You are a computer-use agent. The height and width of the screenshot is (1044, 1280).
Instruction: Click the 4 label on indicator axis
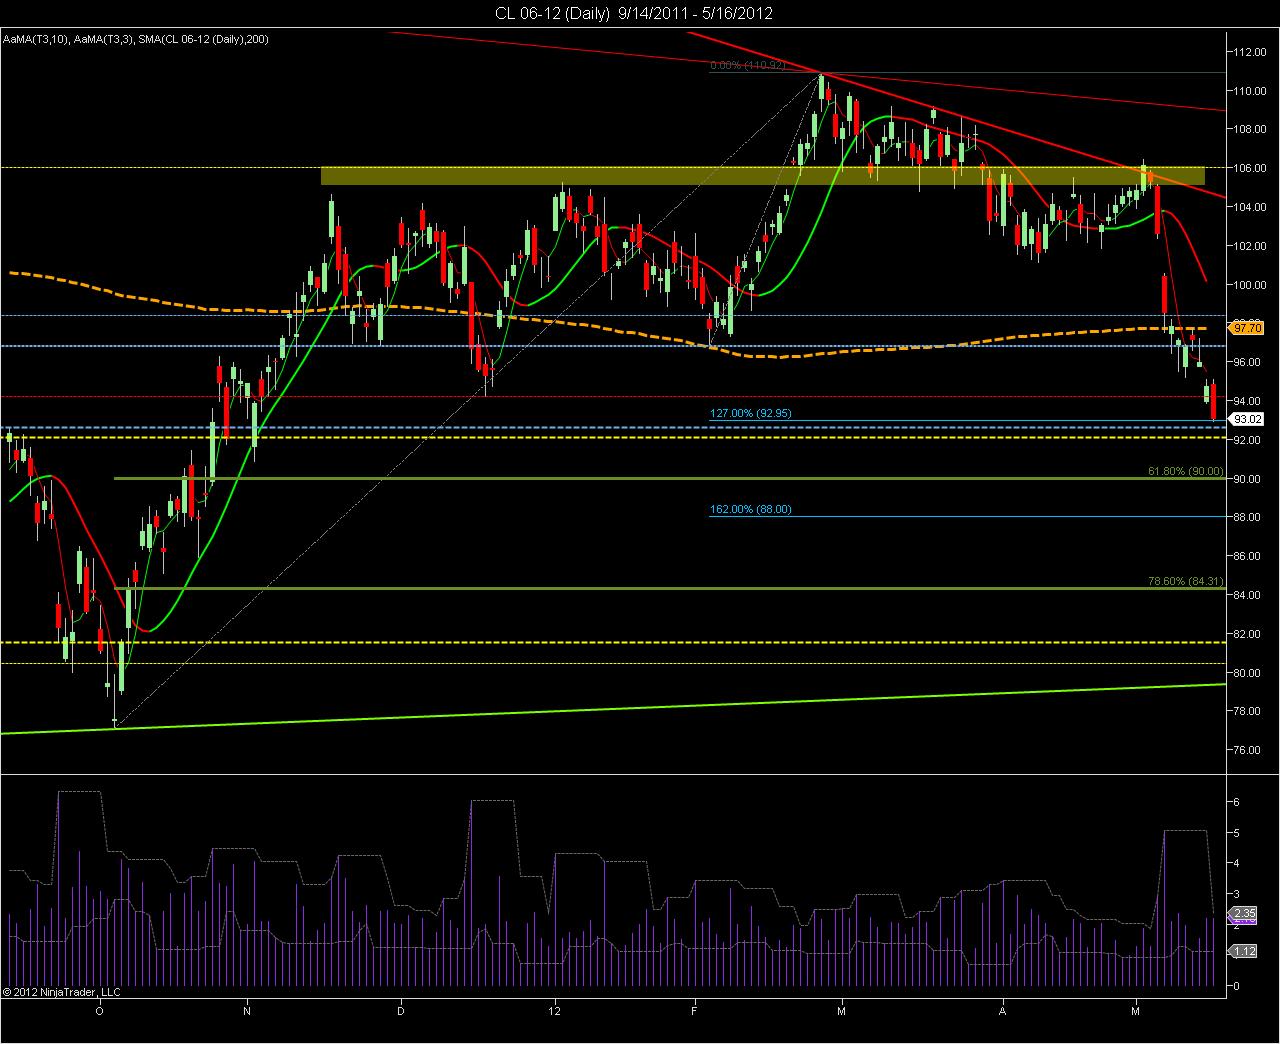tap(1237, 863)
